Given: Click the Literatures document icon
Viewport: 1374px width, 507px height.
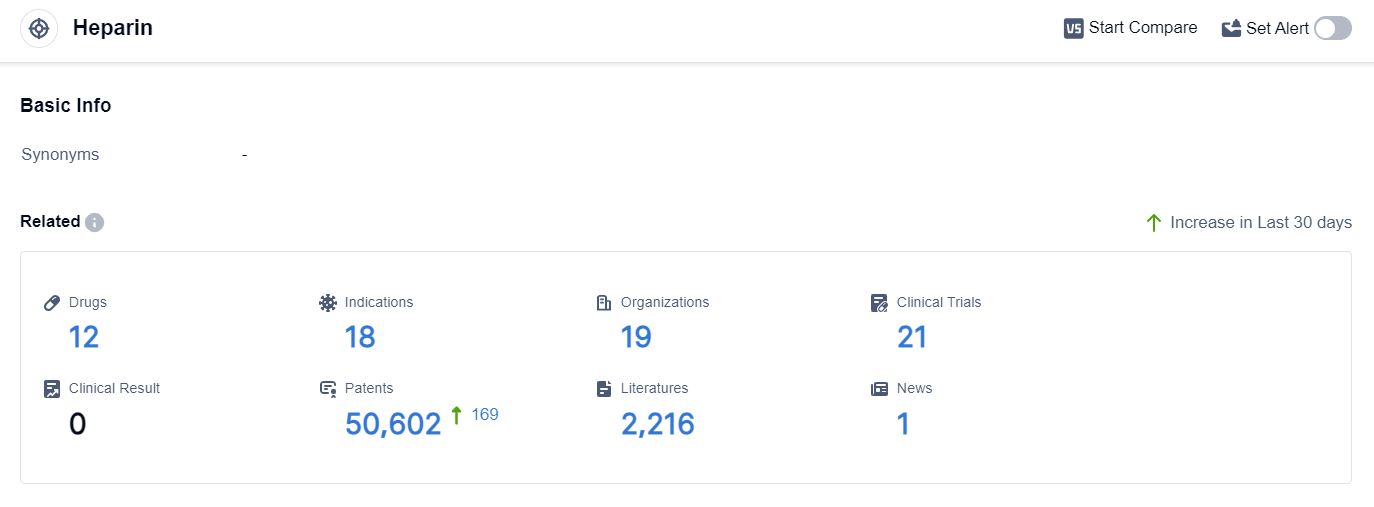Looking at the screenshot, I should pos(603,389).
